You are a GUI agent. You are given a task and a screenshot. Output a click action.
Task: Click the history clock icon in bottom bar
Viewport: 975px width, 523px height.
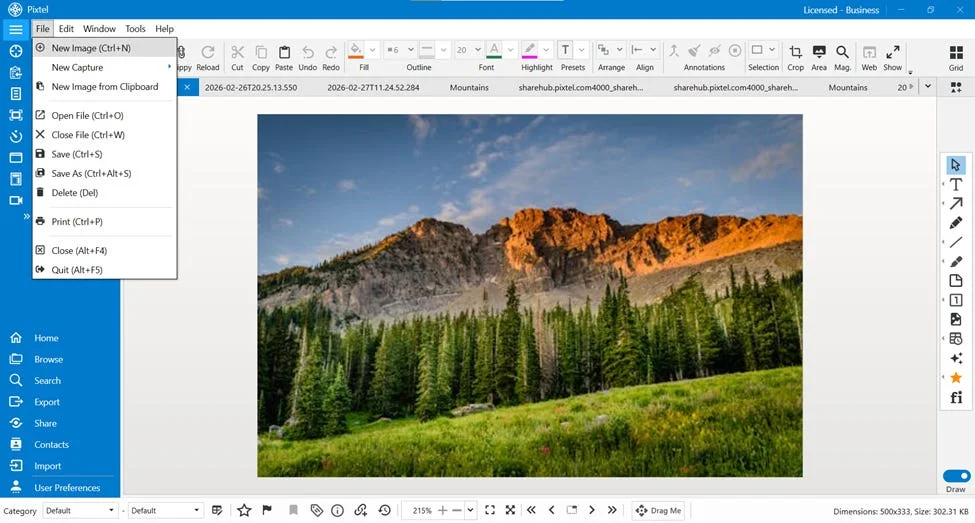(384, 511)
